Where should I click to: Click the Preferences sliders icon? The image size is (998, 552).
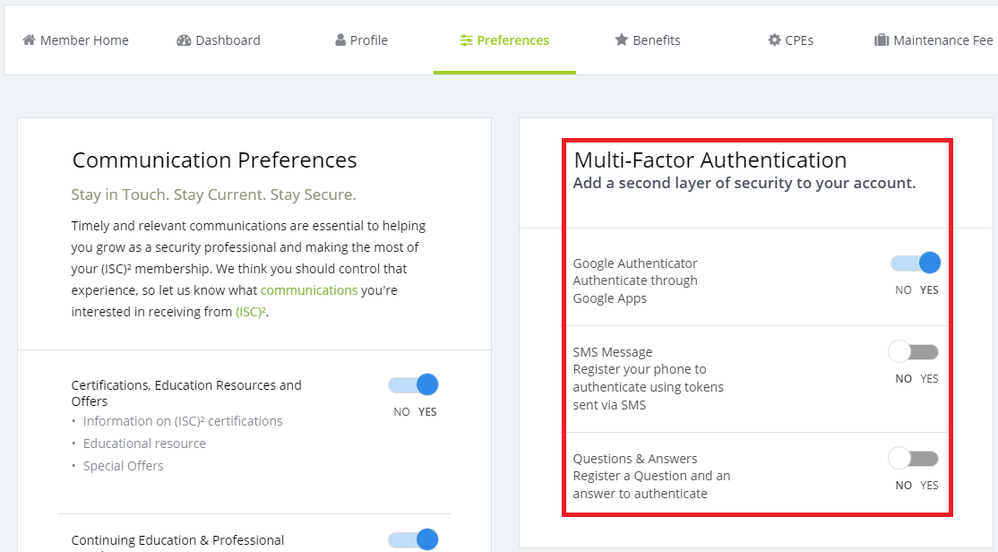coord(466,41)
